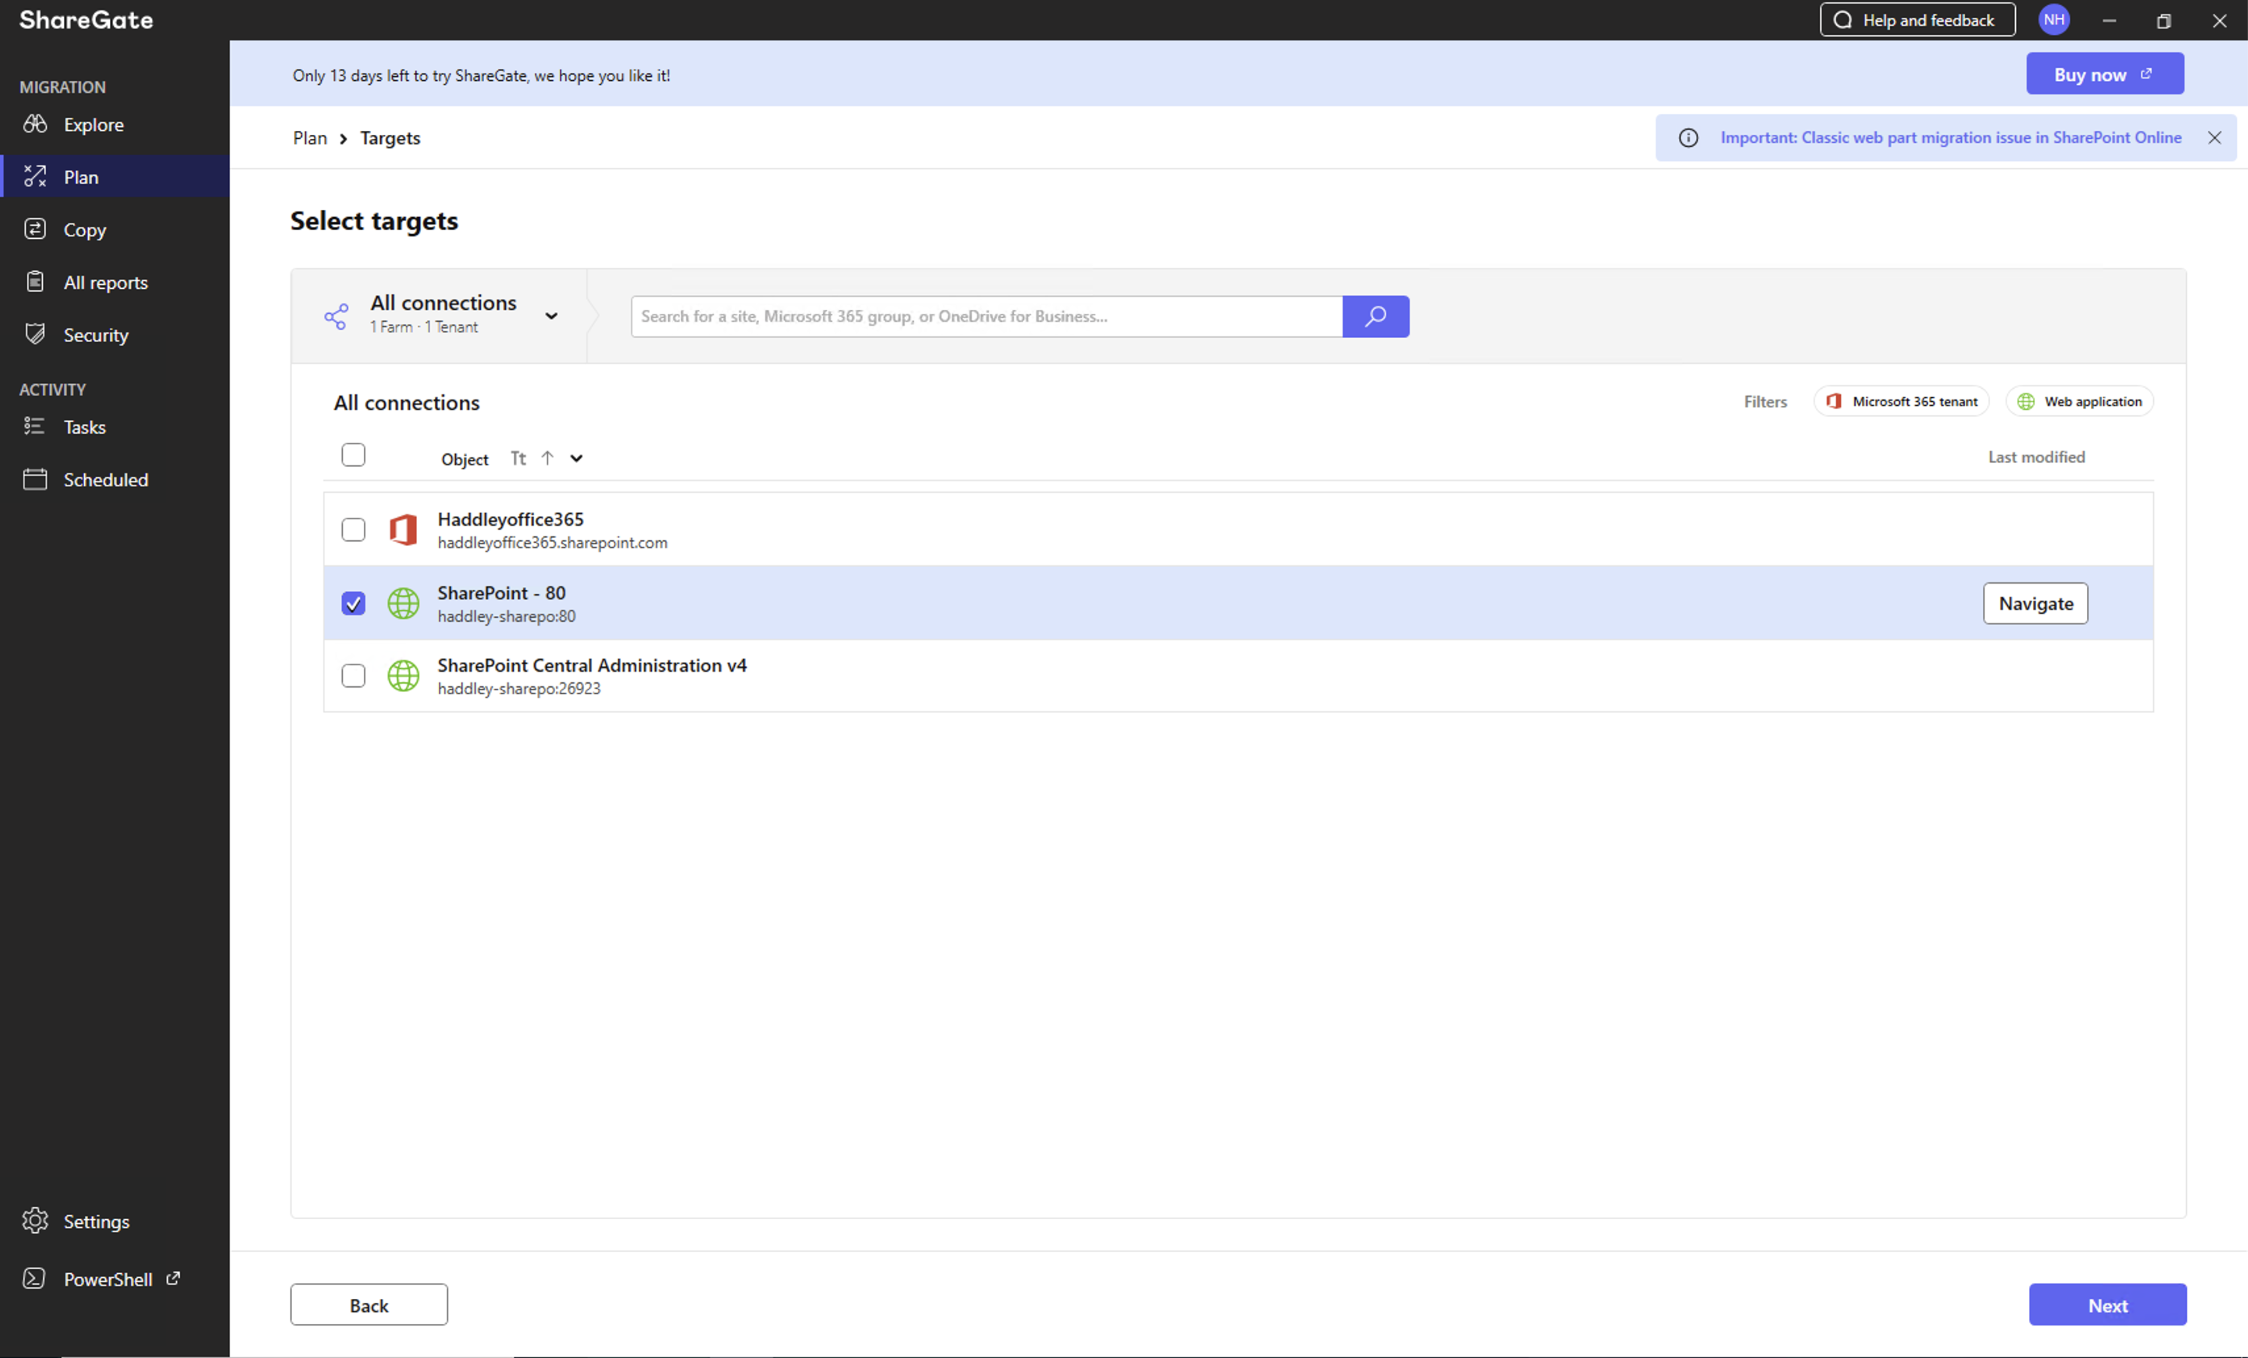Click the site search input field
Screen dimensions: 2248x1358
pyautogui.click(x=986, y=316)
